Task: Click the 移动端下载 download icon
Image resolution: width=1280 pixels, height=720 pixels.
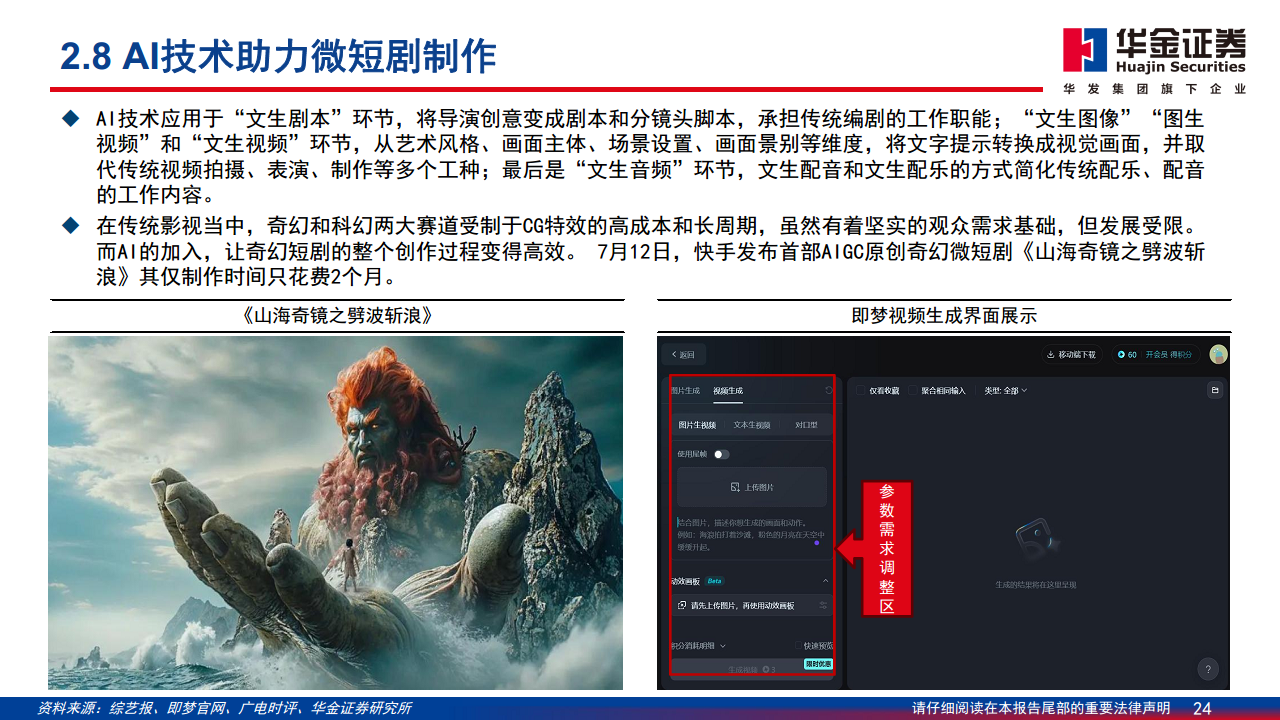Action: point(1051,355)
